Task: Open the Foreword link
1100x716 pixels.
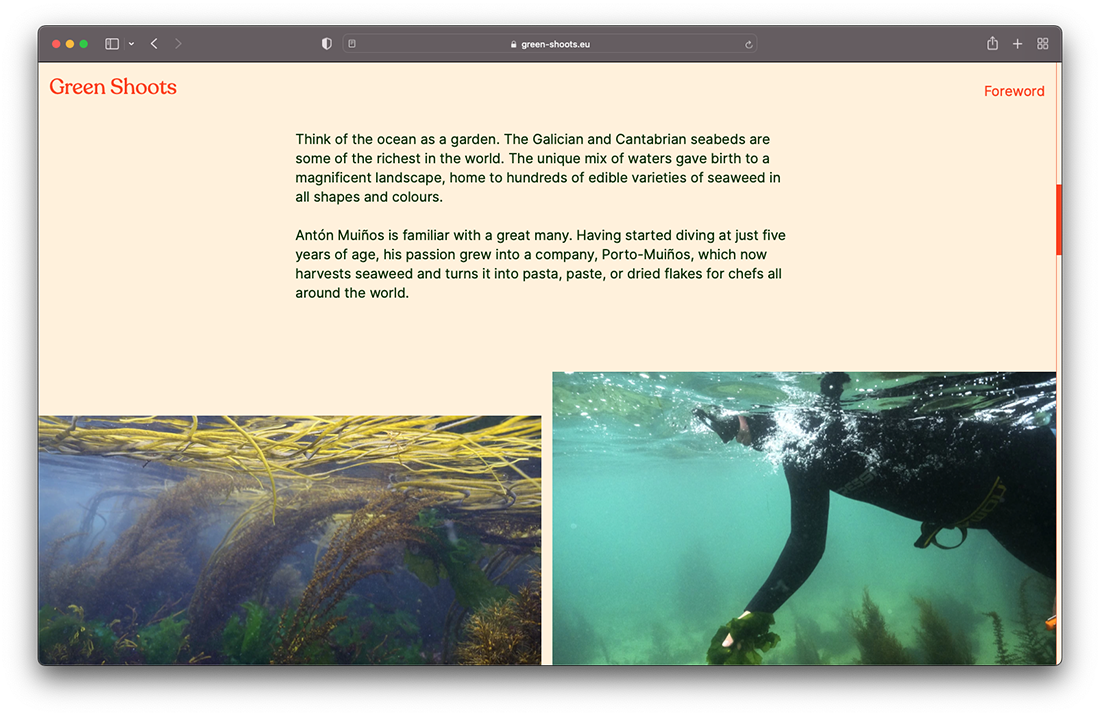Action: 1014,91
